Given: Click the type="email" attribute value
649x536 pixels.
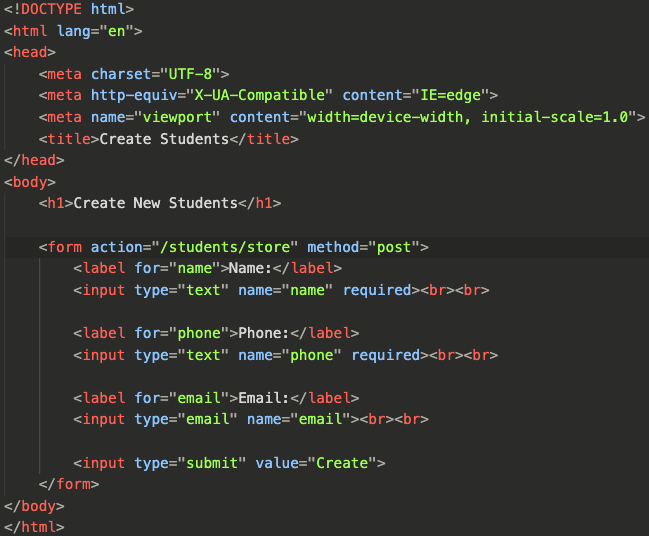Looking at the screenshot, I should tap(208, 419).
